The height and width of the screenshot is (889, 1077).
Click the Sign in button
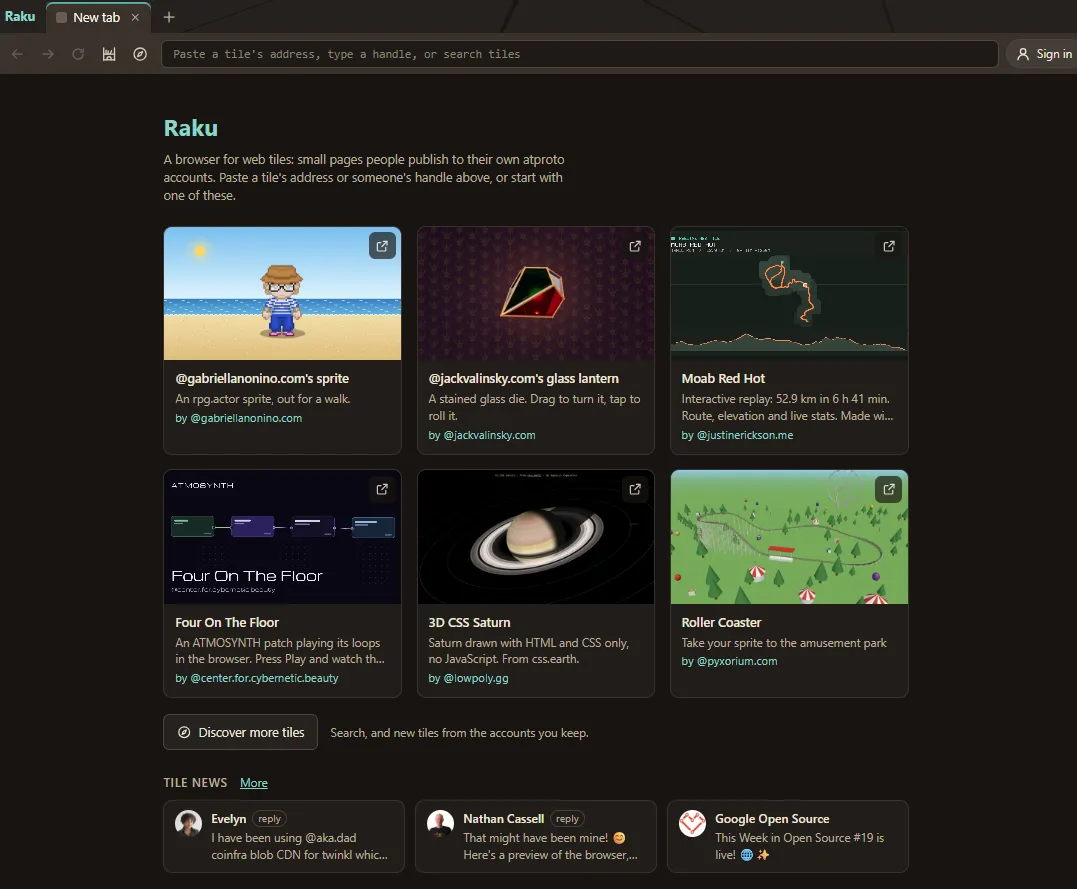[x=1044, y=54]
